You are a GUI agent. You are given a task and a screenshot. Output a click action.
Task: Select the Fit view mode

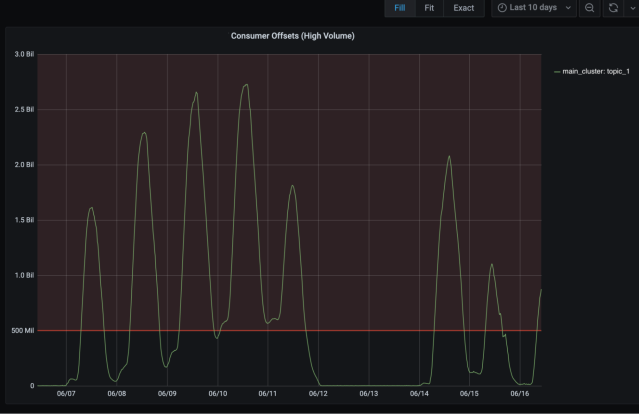(x=429, y=8)
